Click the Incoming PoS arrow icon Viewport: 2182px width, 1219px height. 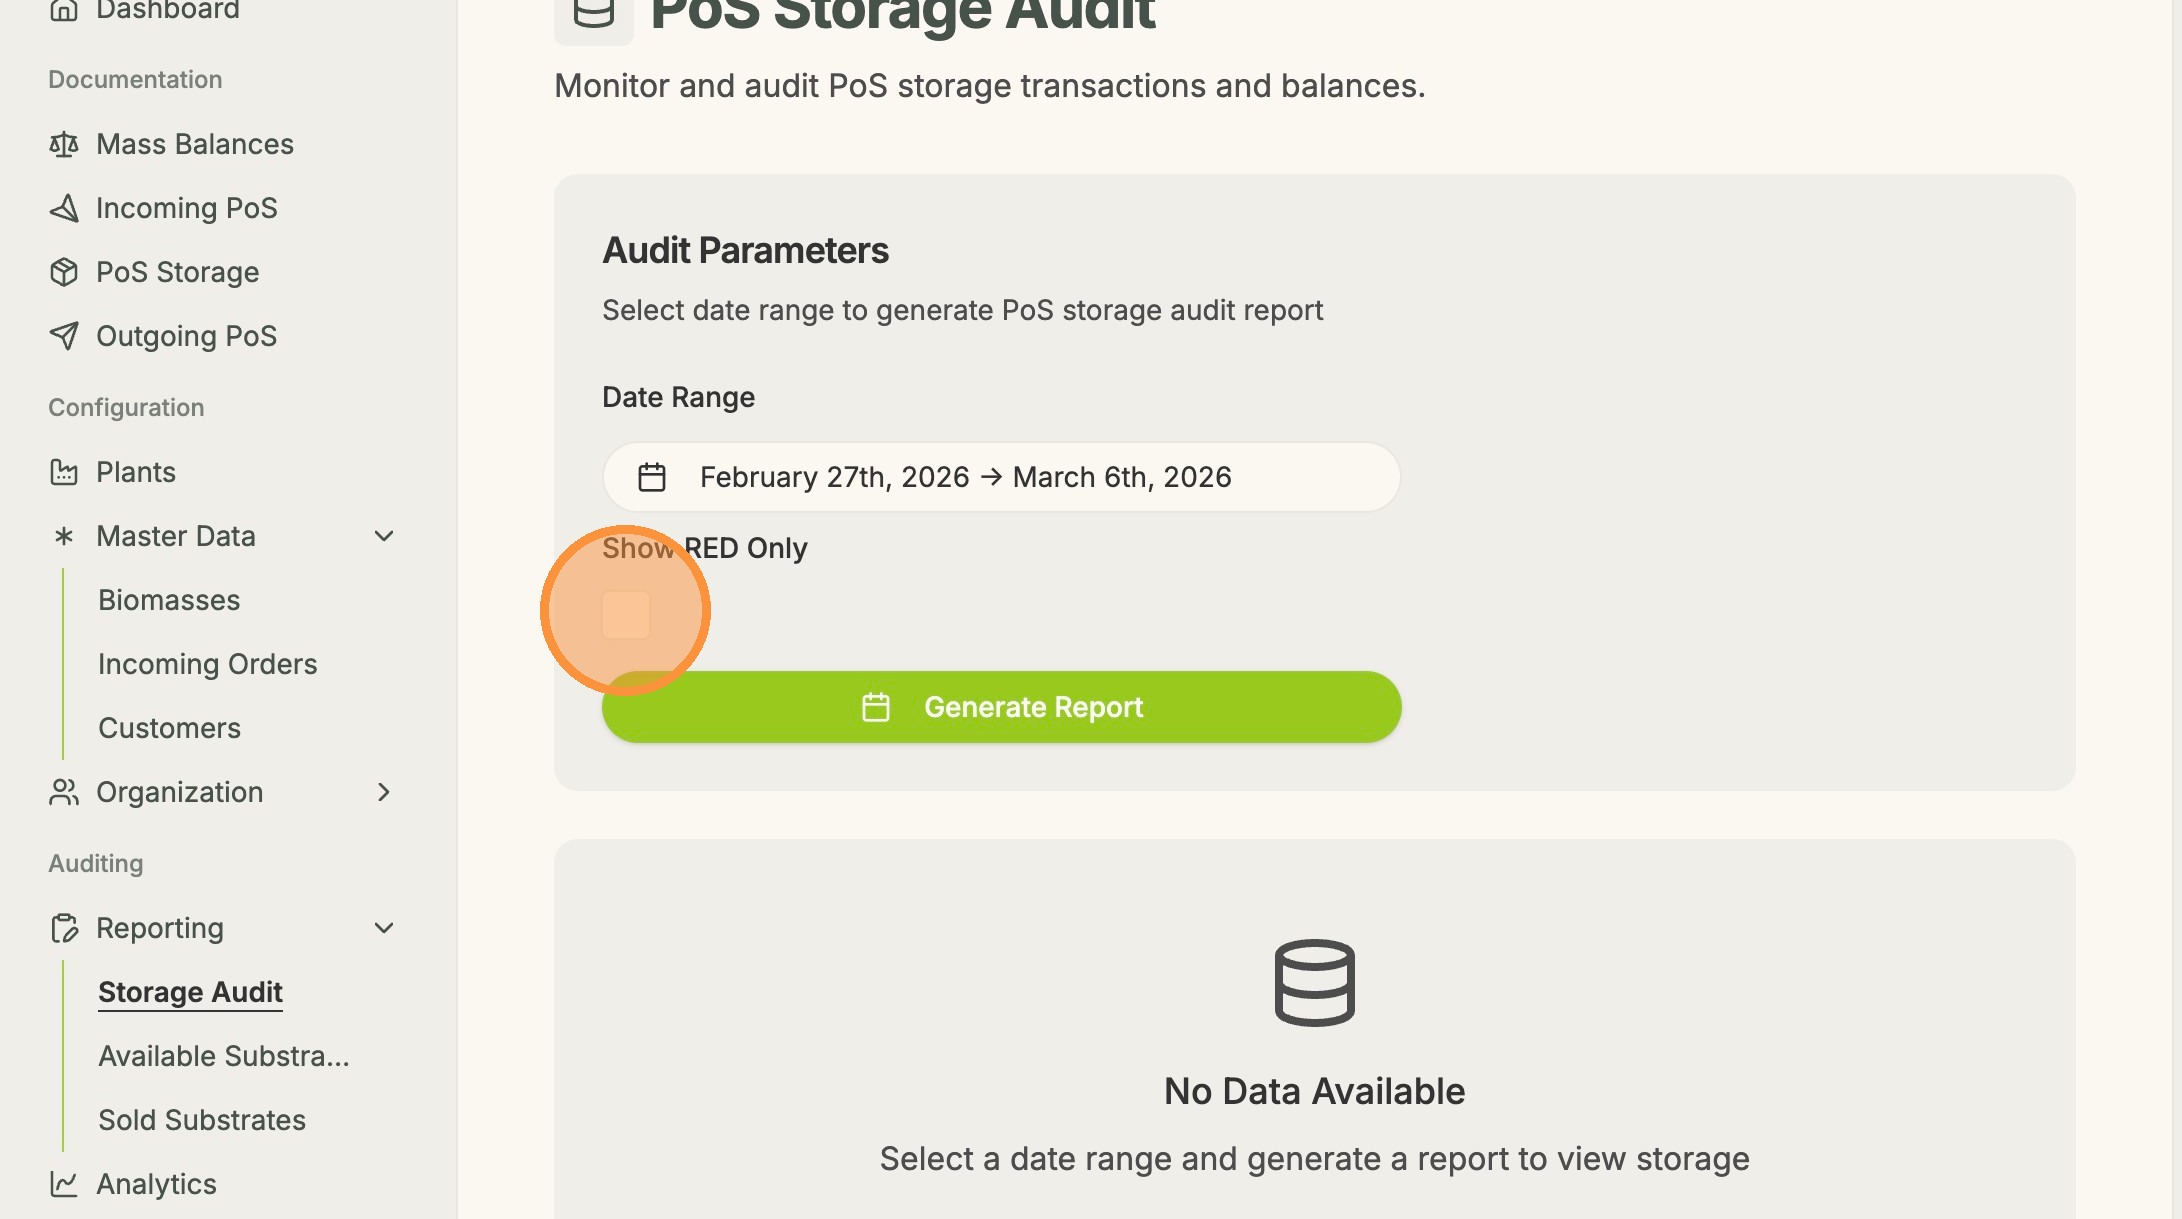tap(64, 208)
